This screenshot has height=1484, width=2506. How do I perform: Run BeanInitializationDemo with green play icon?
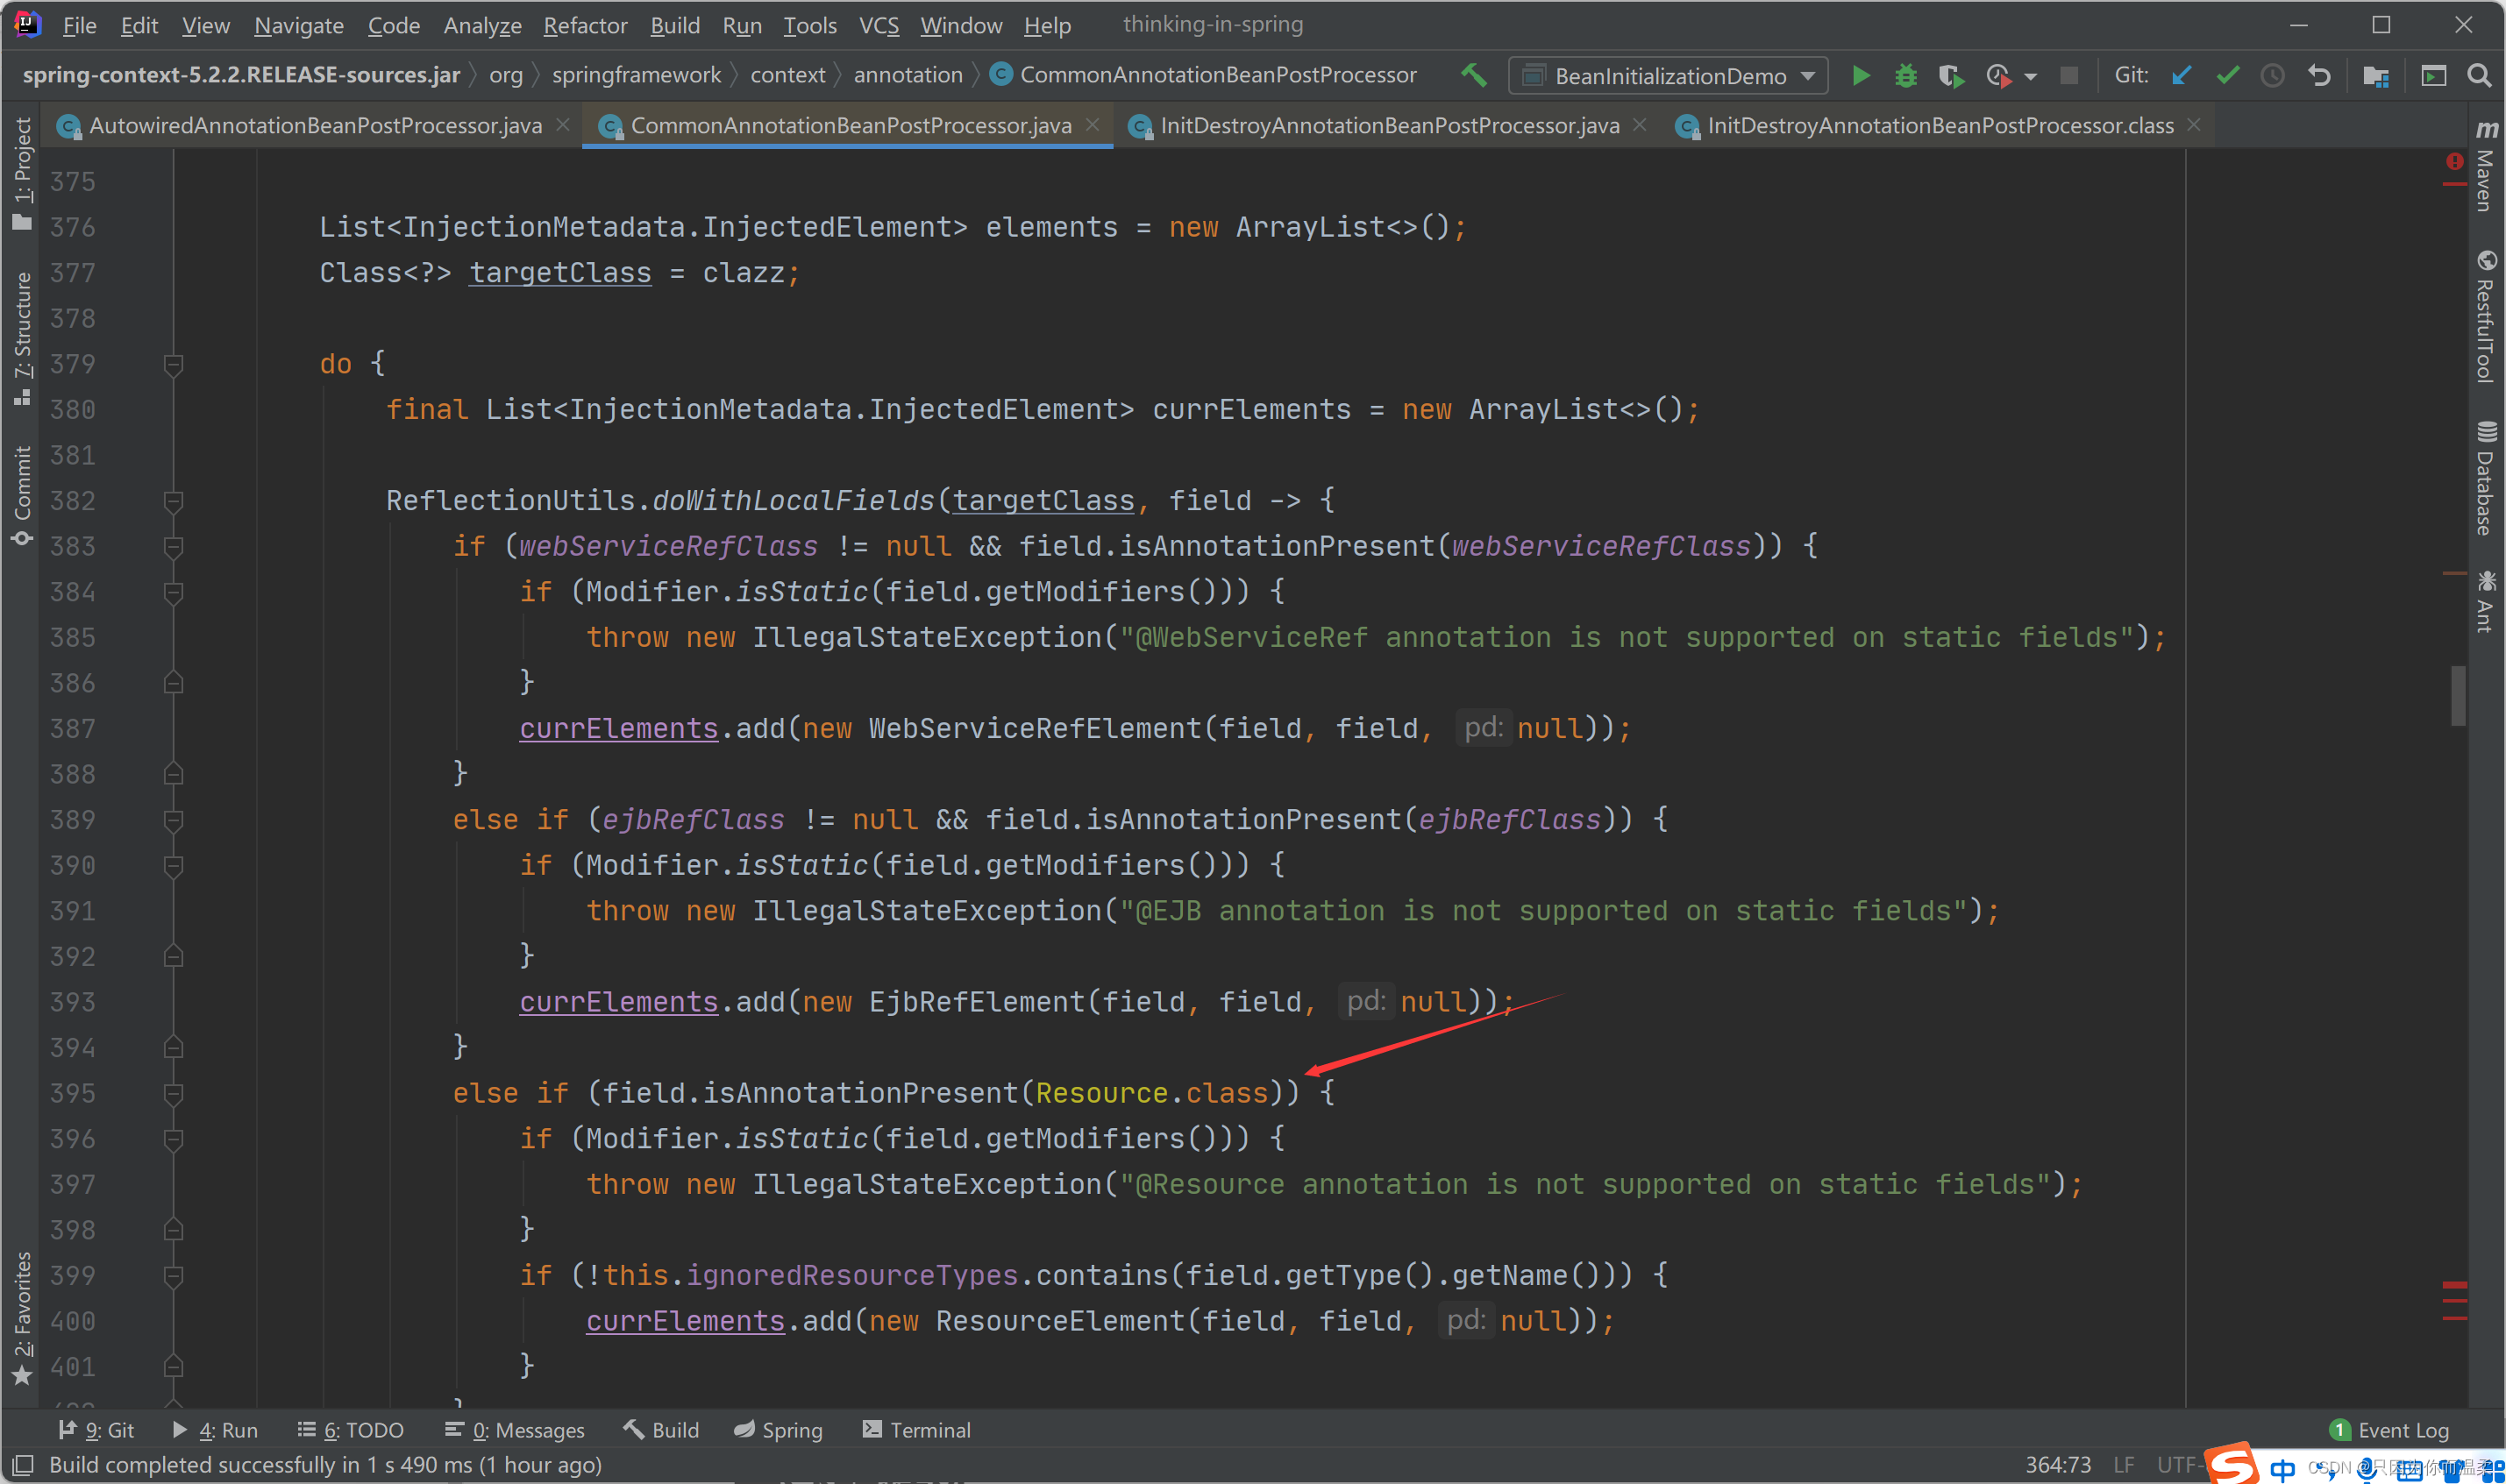[1860, 76]
